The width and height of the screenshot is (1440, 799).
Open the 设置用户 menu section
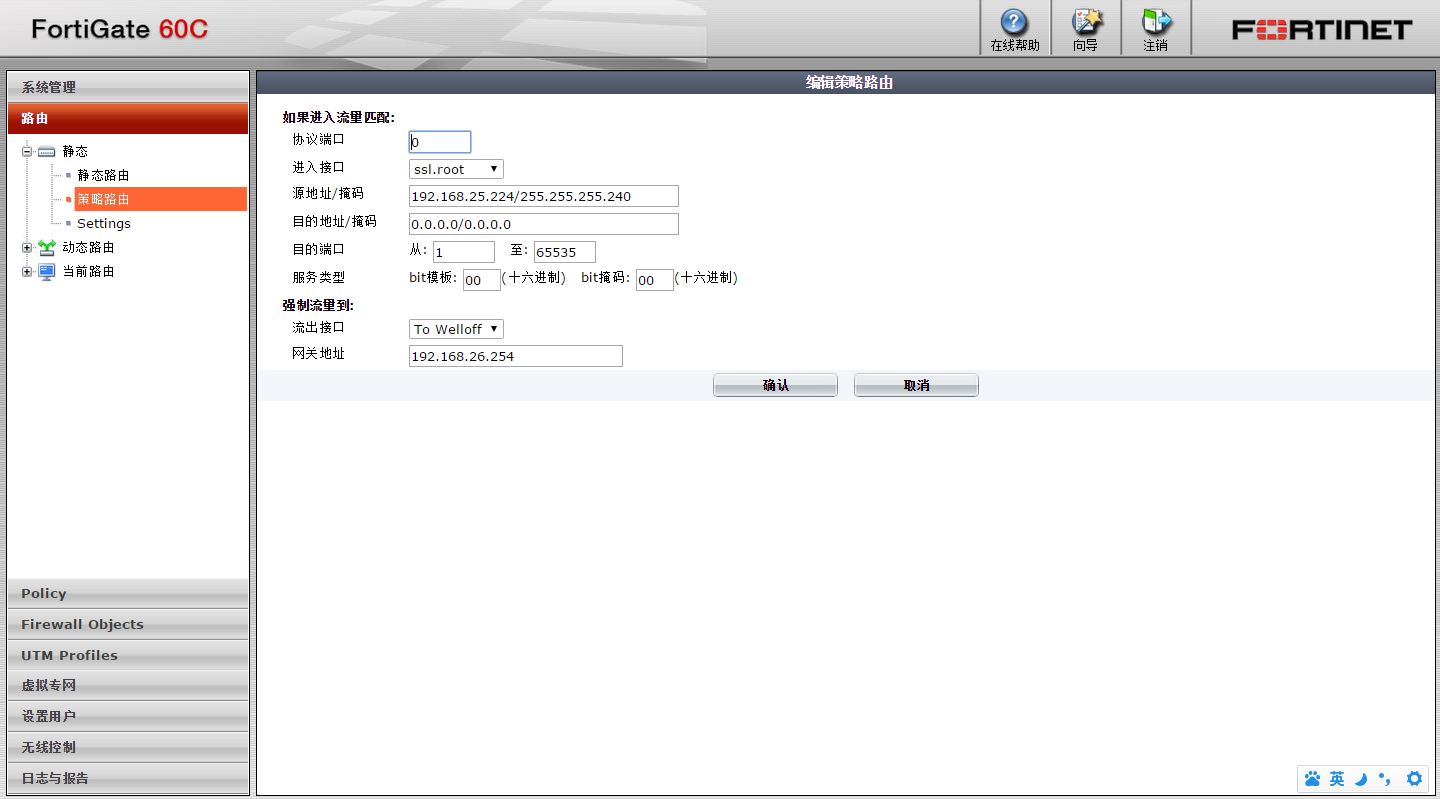[x=128, y=716]
